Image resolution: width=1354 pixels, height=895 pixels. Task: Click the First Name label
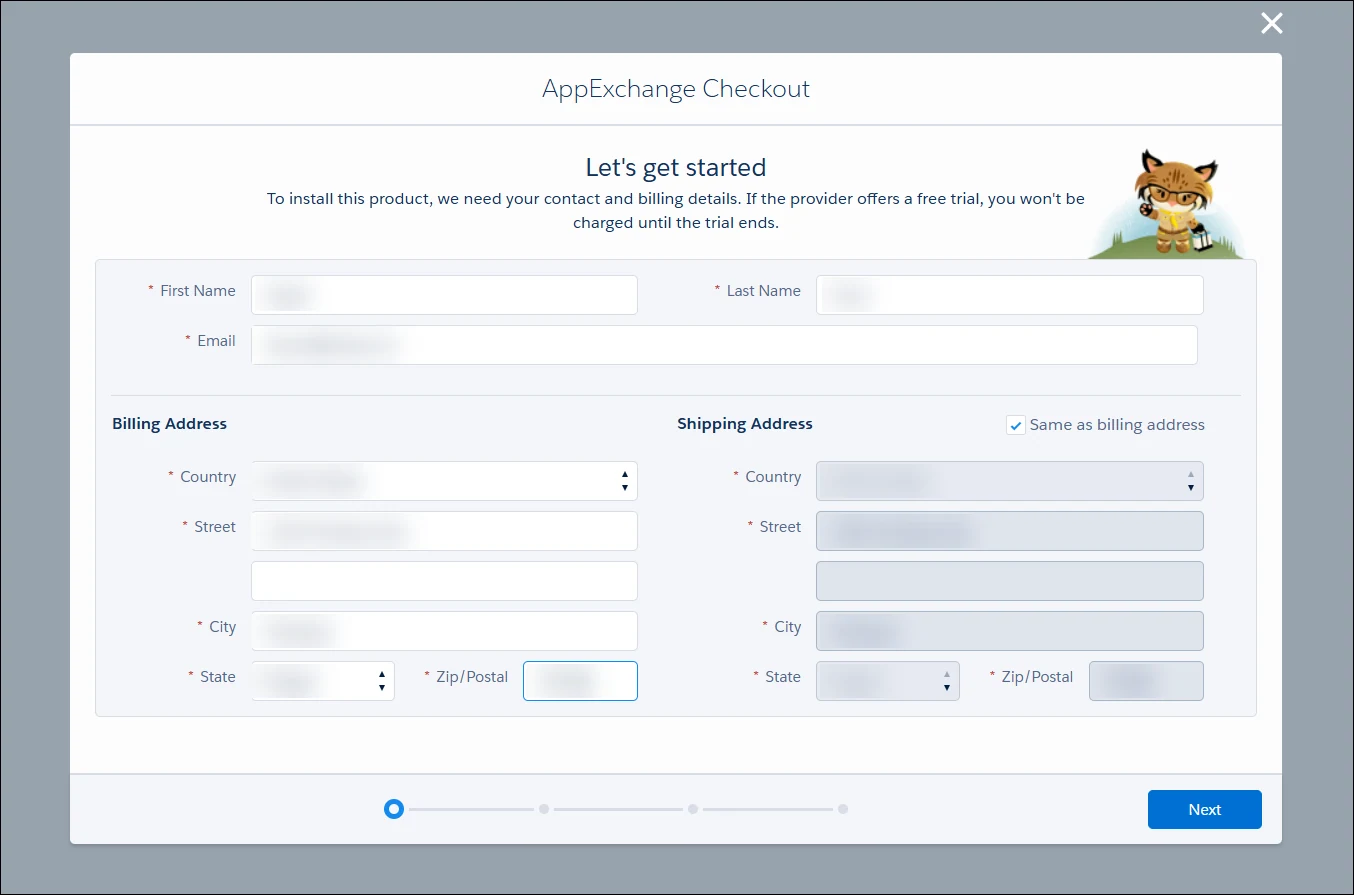point(198,291)
